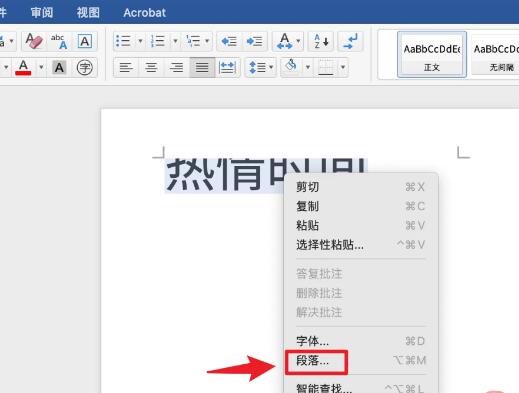Align text left
Screen dimensions: 519x393
[x=126, y=68]
